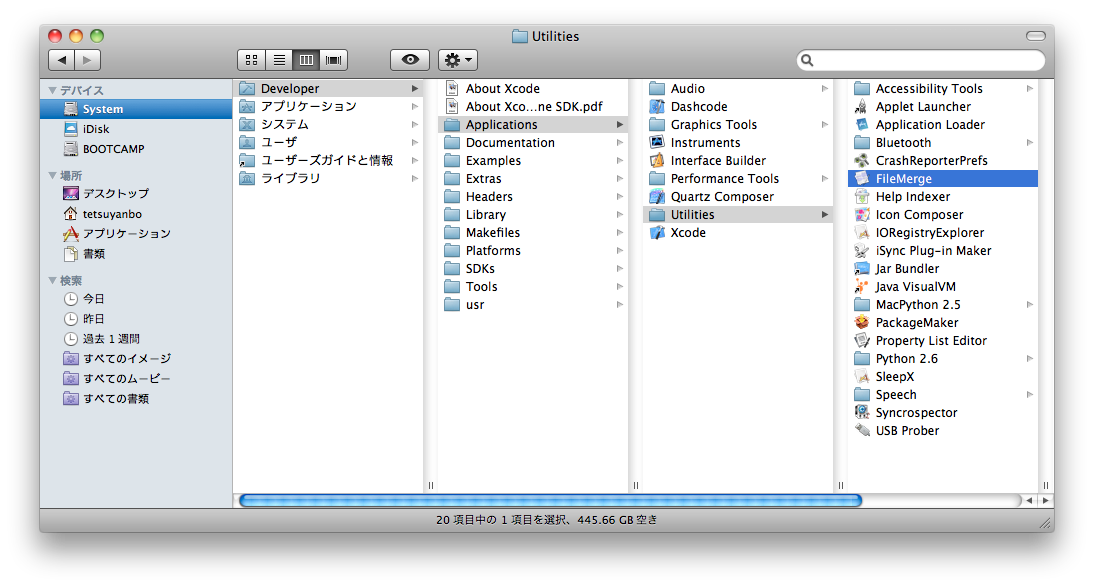Go back with the left arrow button
This screenshot has height=587, width=1094.
click(61, 60)
